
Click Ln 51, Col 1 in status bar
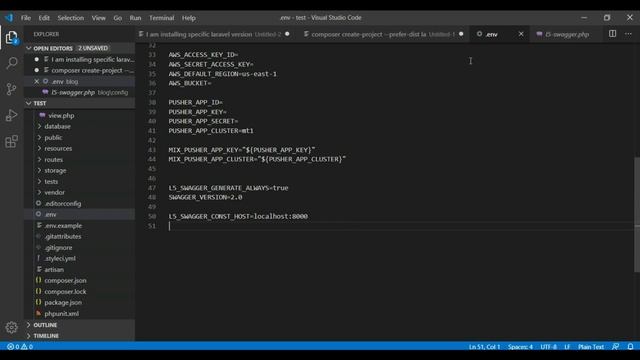point(484,347)
